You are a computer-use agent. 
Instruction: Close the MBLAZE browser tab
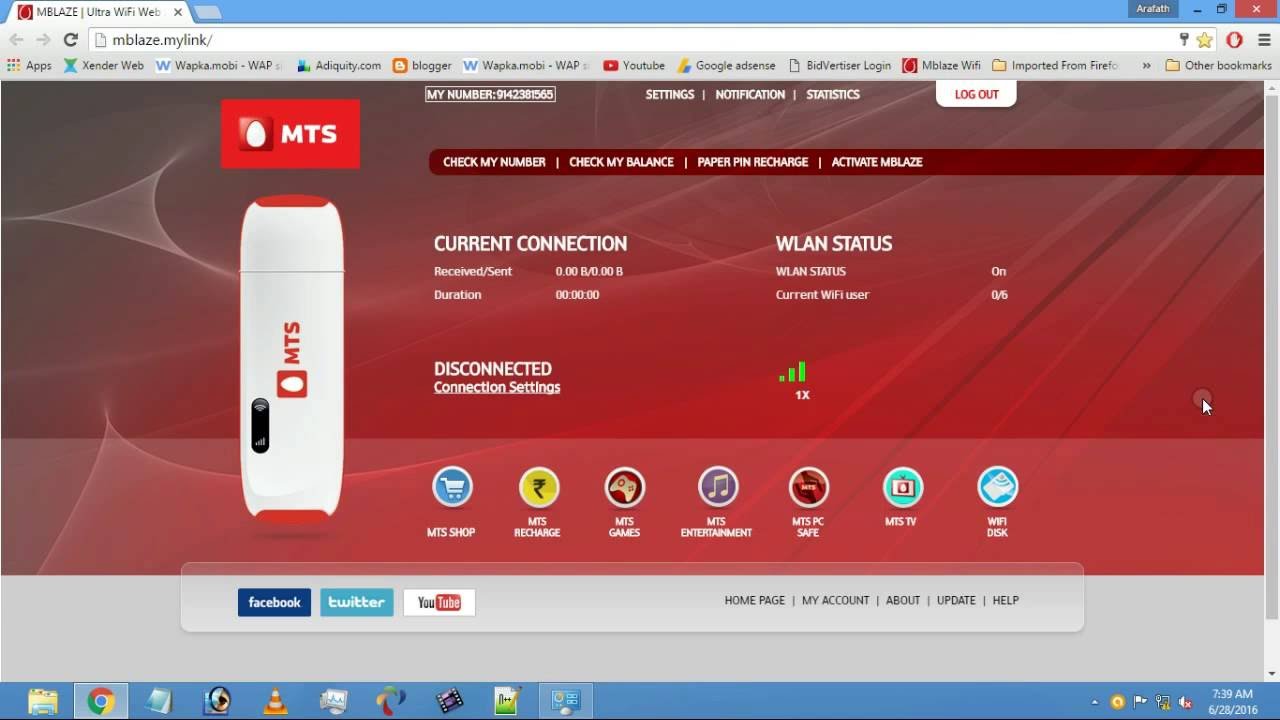pyautogui.click(x=177, y=12)
